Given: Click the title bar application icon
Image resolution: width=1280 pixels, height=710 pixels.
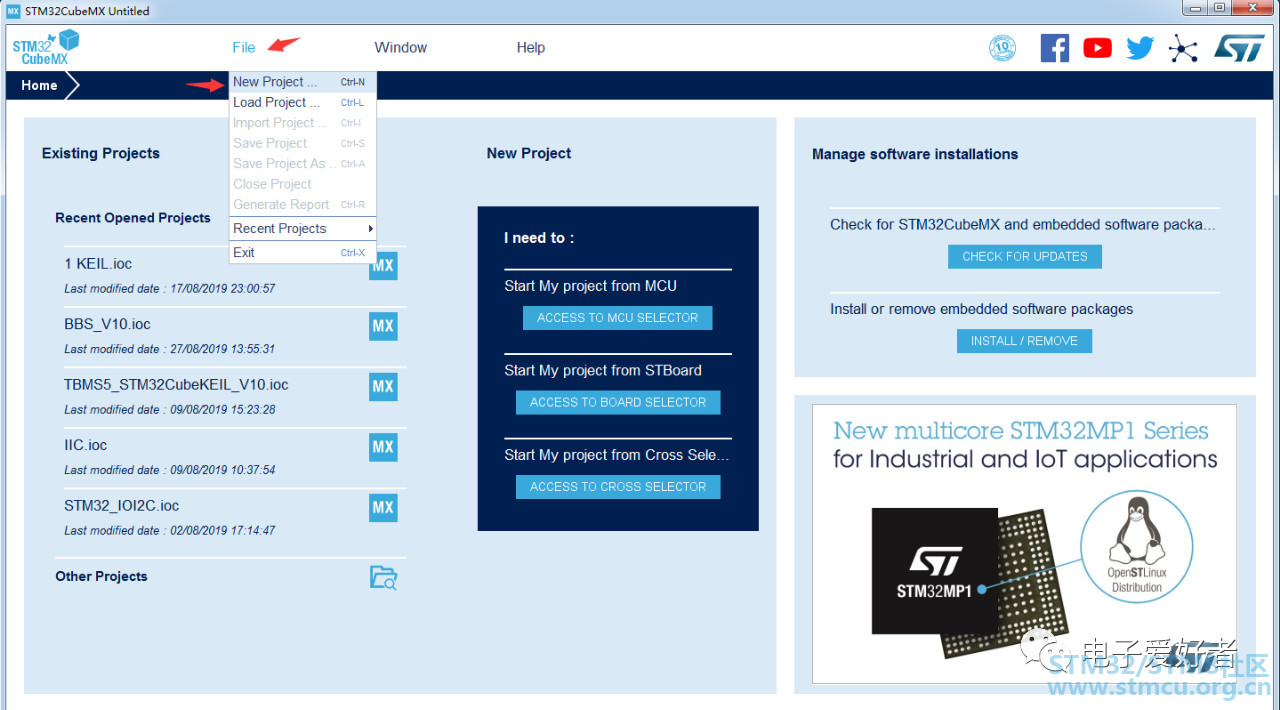Looking at the screenshot, I should coord(13,11).
